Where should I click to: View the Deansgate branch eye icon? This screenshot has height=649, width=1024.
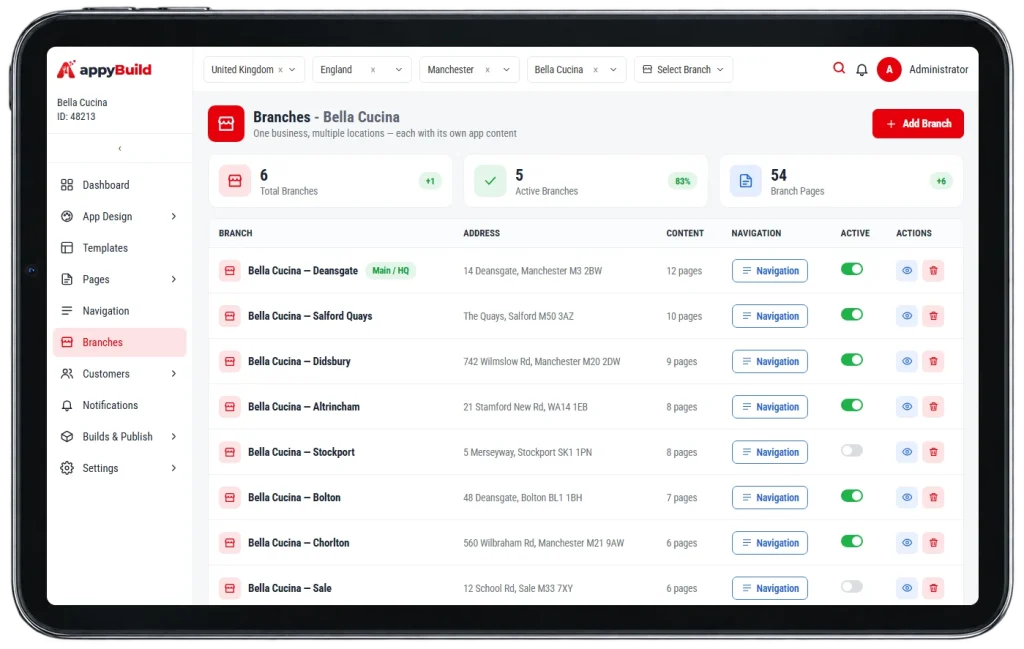(907, 270)
